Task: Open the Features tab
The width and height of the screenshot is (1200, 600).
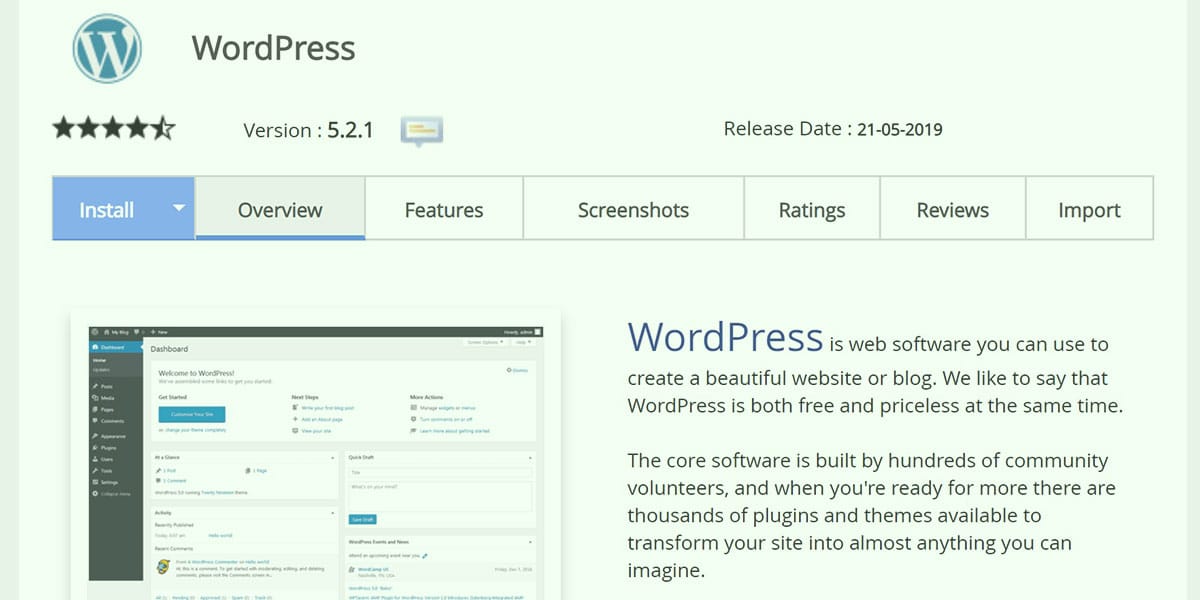Action: coord(444,210)
